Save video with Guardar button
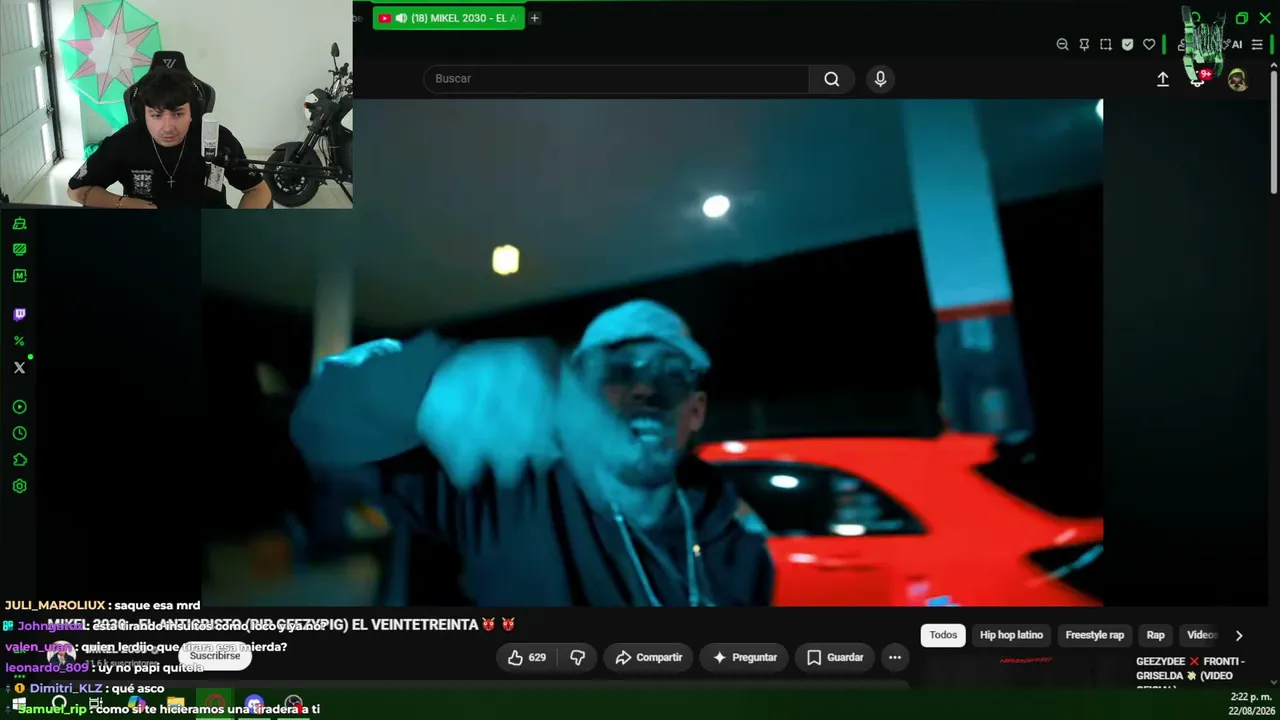Image resolution: width=1280 pixels, height=720 pixels. [835, 657]
